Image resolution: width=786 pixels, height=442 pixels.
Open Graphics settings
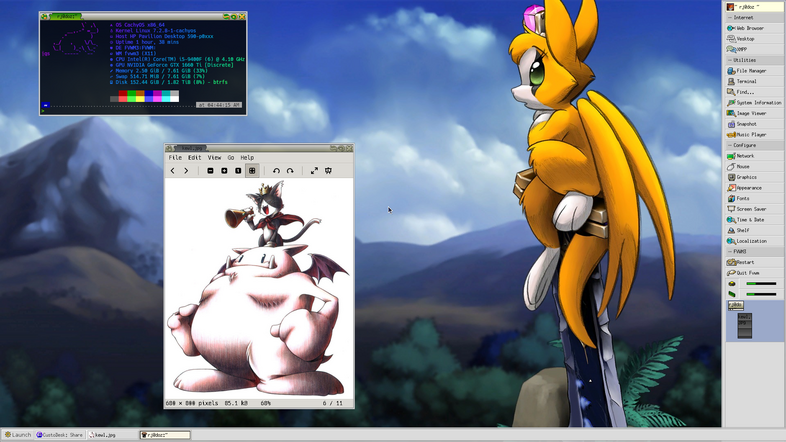(754, 177)
